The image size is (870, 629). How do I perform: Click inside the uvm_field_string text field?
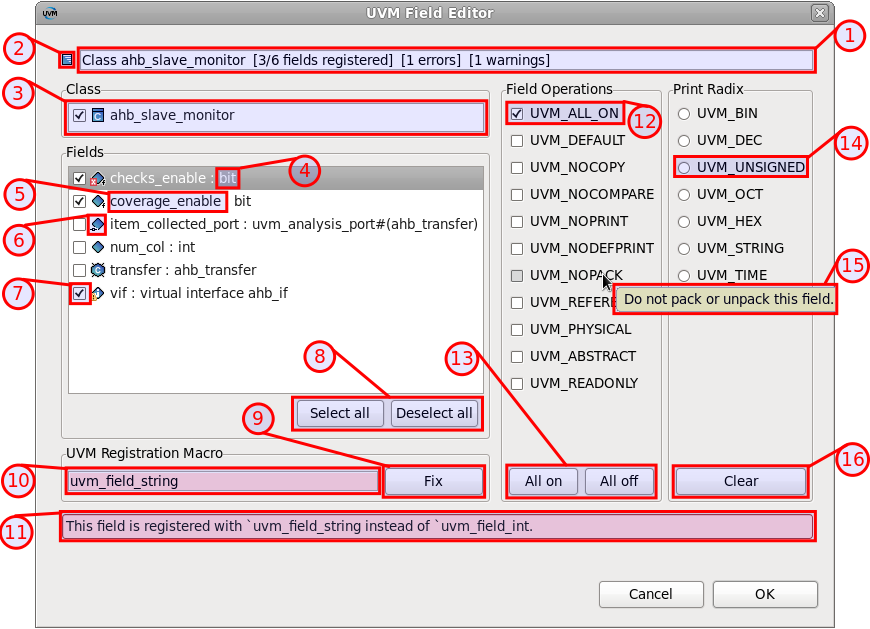220,481
